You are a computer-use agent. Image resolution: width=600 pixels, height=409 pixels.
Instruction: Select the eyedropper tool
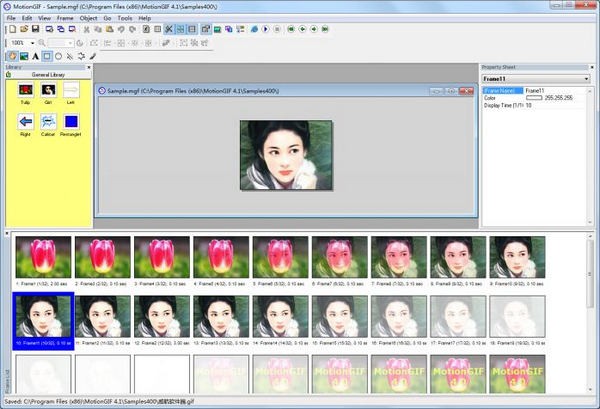[92, 56]
